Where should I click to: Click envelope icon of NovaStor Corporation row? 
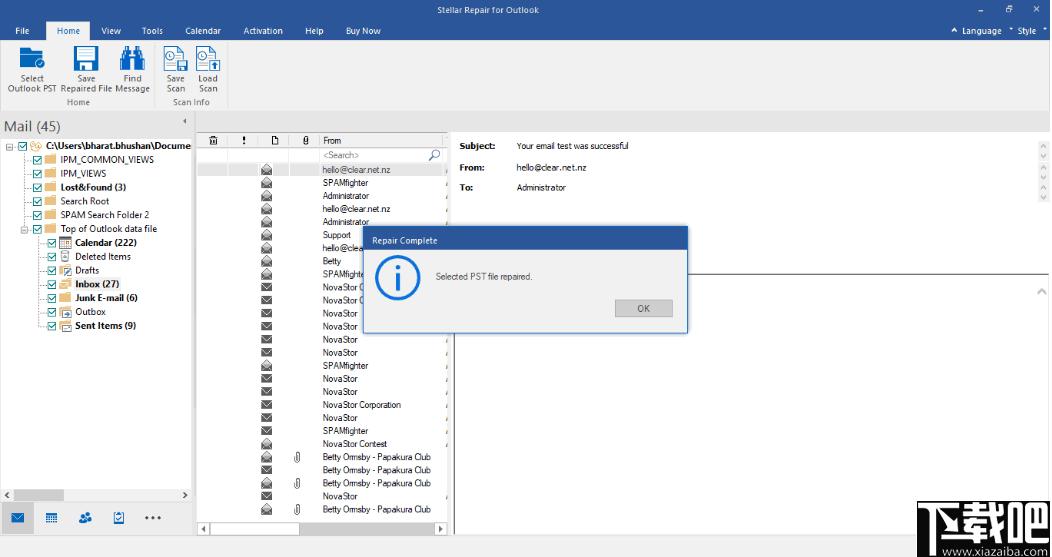pos(266,405)
